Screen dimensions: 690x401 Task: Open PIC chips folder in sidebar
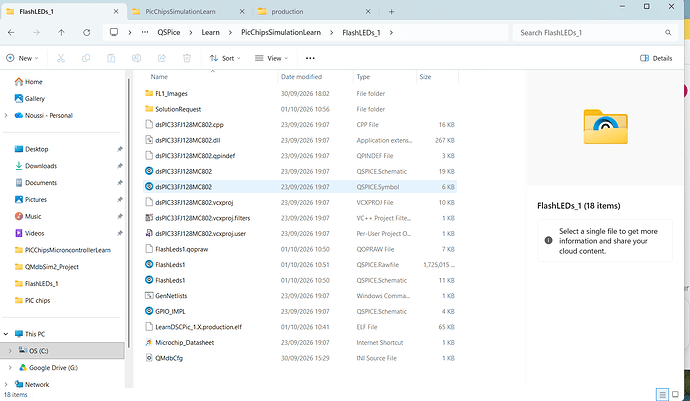pos(37,301)
